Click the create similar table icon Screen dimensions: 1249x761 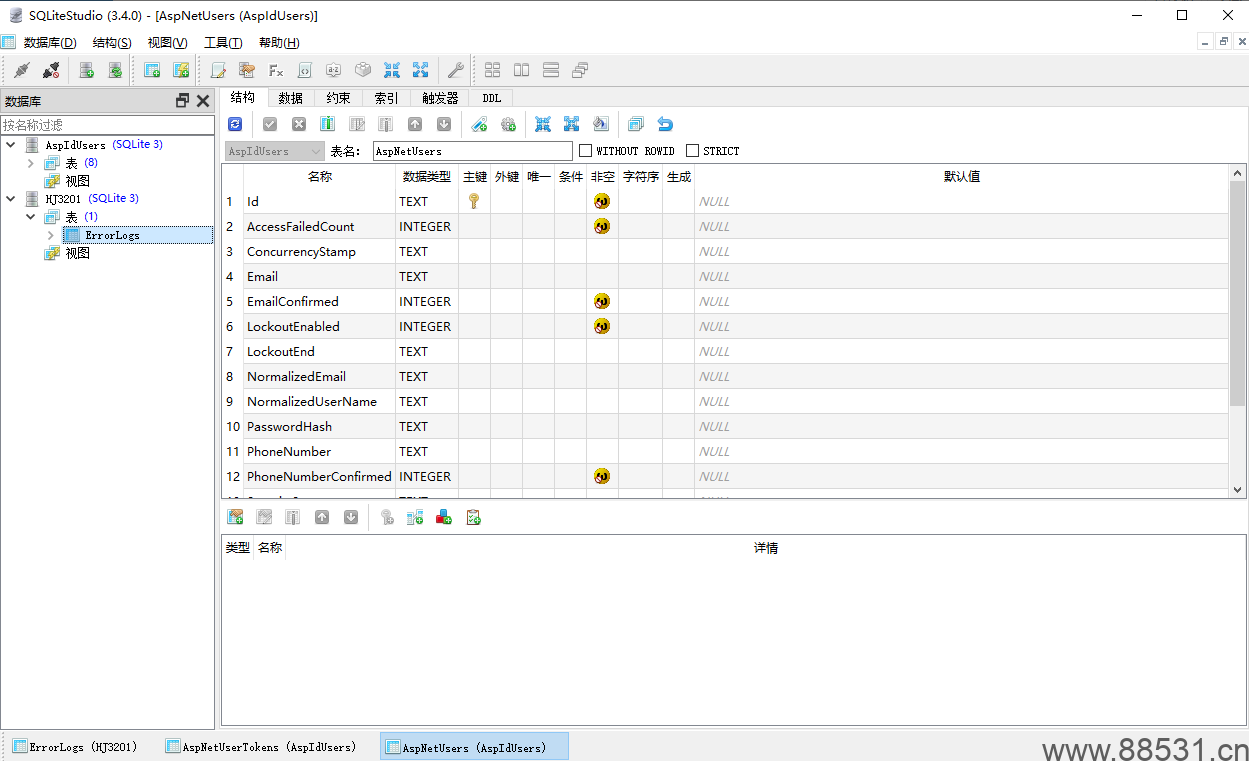tap(636, 124)
